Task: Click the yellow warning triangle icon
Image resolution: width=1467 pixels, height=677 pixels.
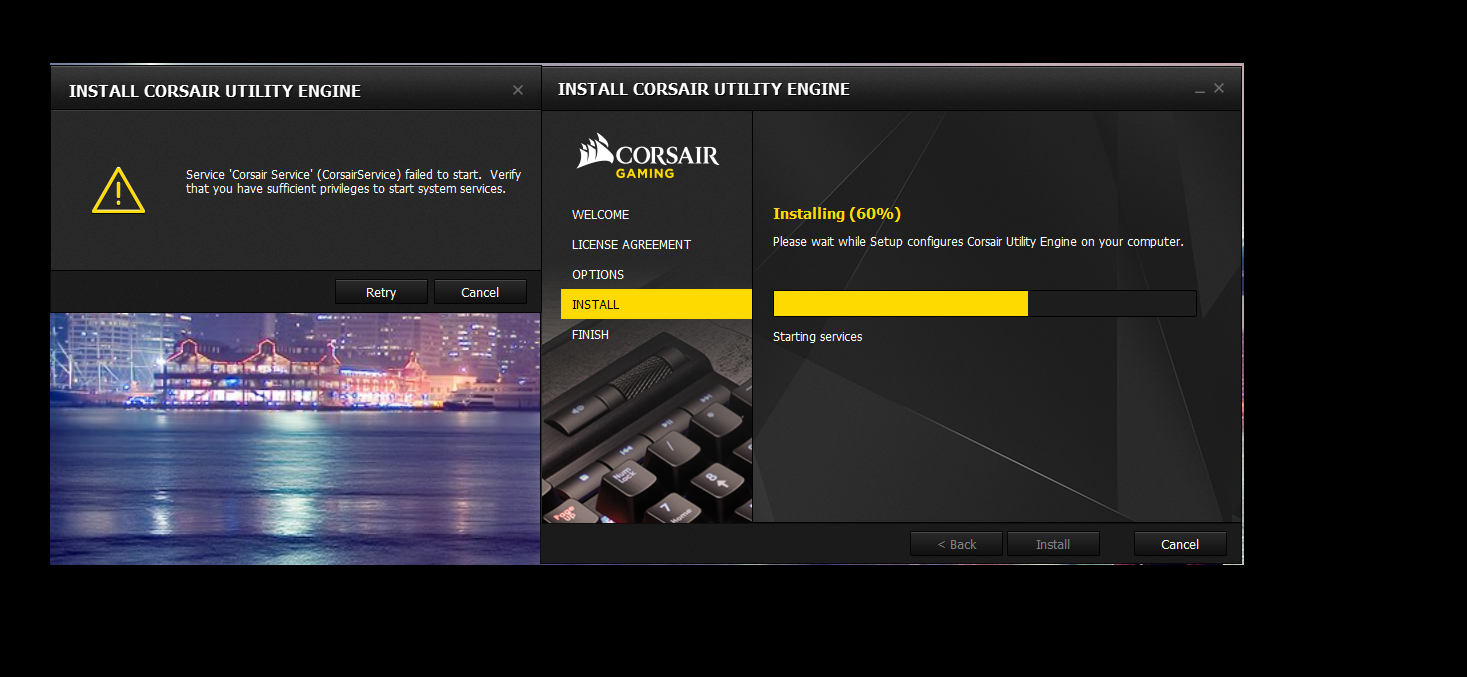Action: point(118,190)
